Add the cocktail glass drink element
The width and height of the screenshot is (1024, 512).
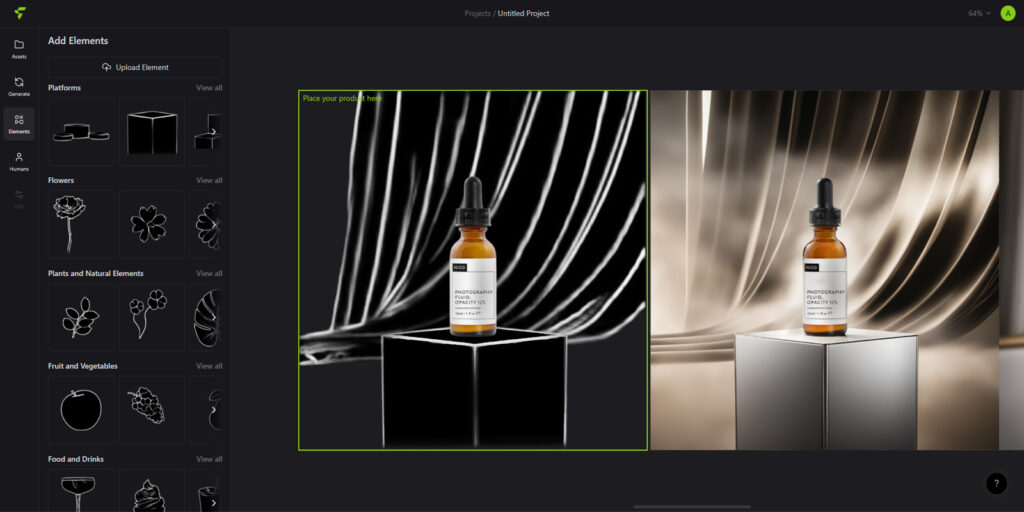pyautogui.click(x=81, y=490)
